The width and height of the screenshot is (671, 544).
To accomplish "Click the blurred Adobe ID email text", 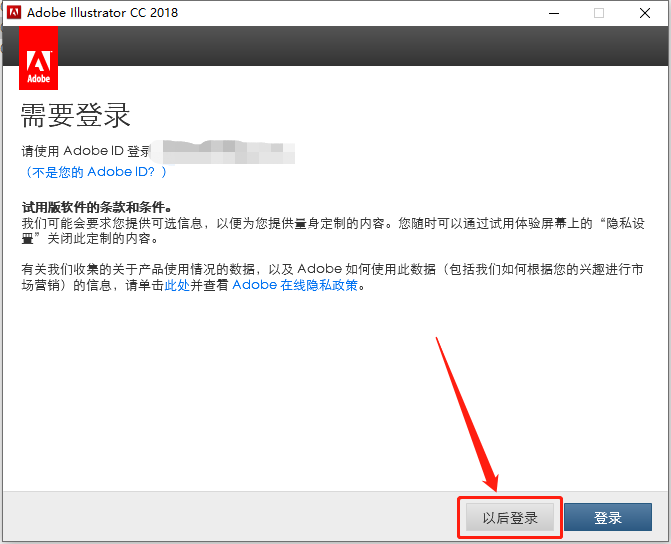I will point(223,152).
